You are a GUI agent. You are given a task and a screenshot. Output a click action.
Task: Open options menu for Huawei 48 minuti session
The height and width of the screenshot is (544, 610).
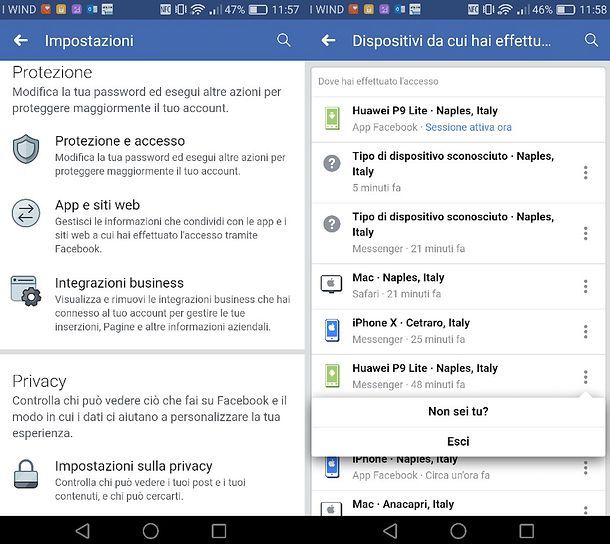(x=585, y=377)
